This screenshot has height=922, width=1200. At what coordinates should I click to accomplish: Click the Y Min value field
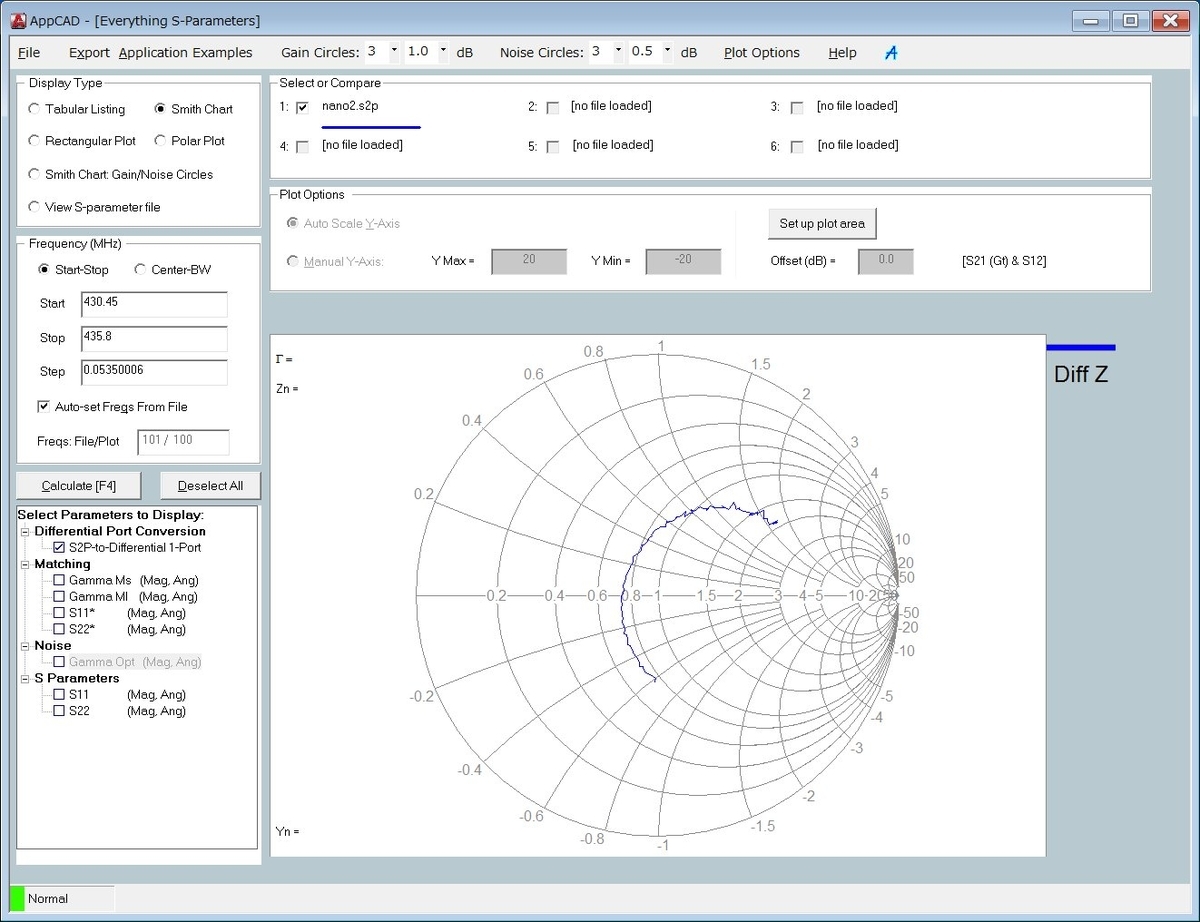[x=683, y=261]
